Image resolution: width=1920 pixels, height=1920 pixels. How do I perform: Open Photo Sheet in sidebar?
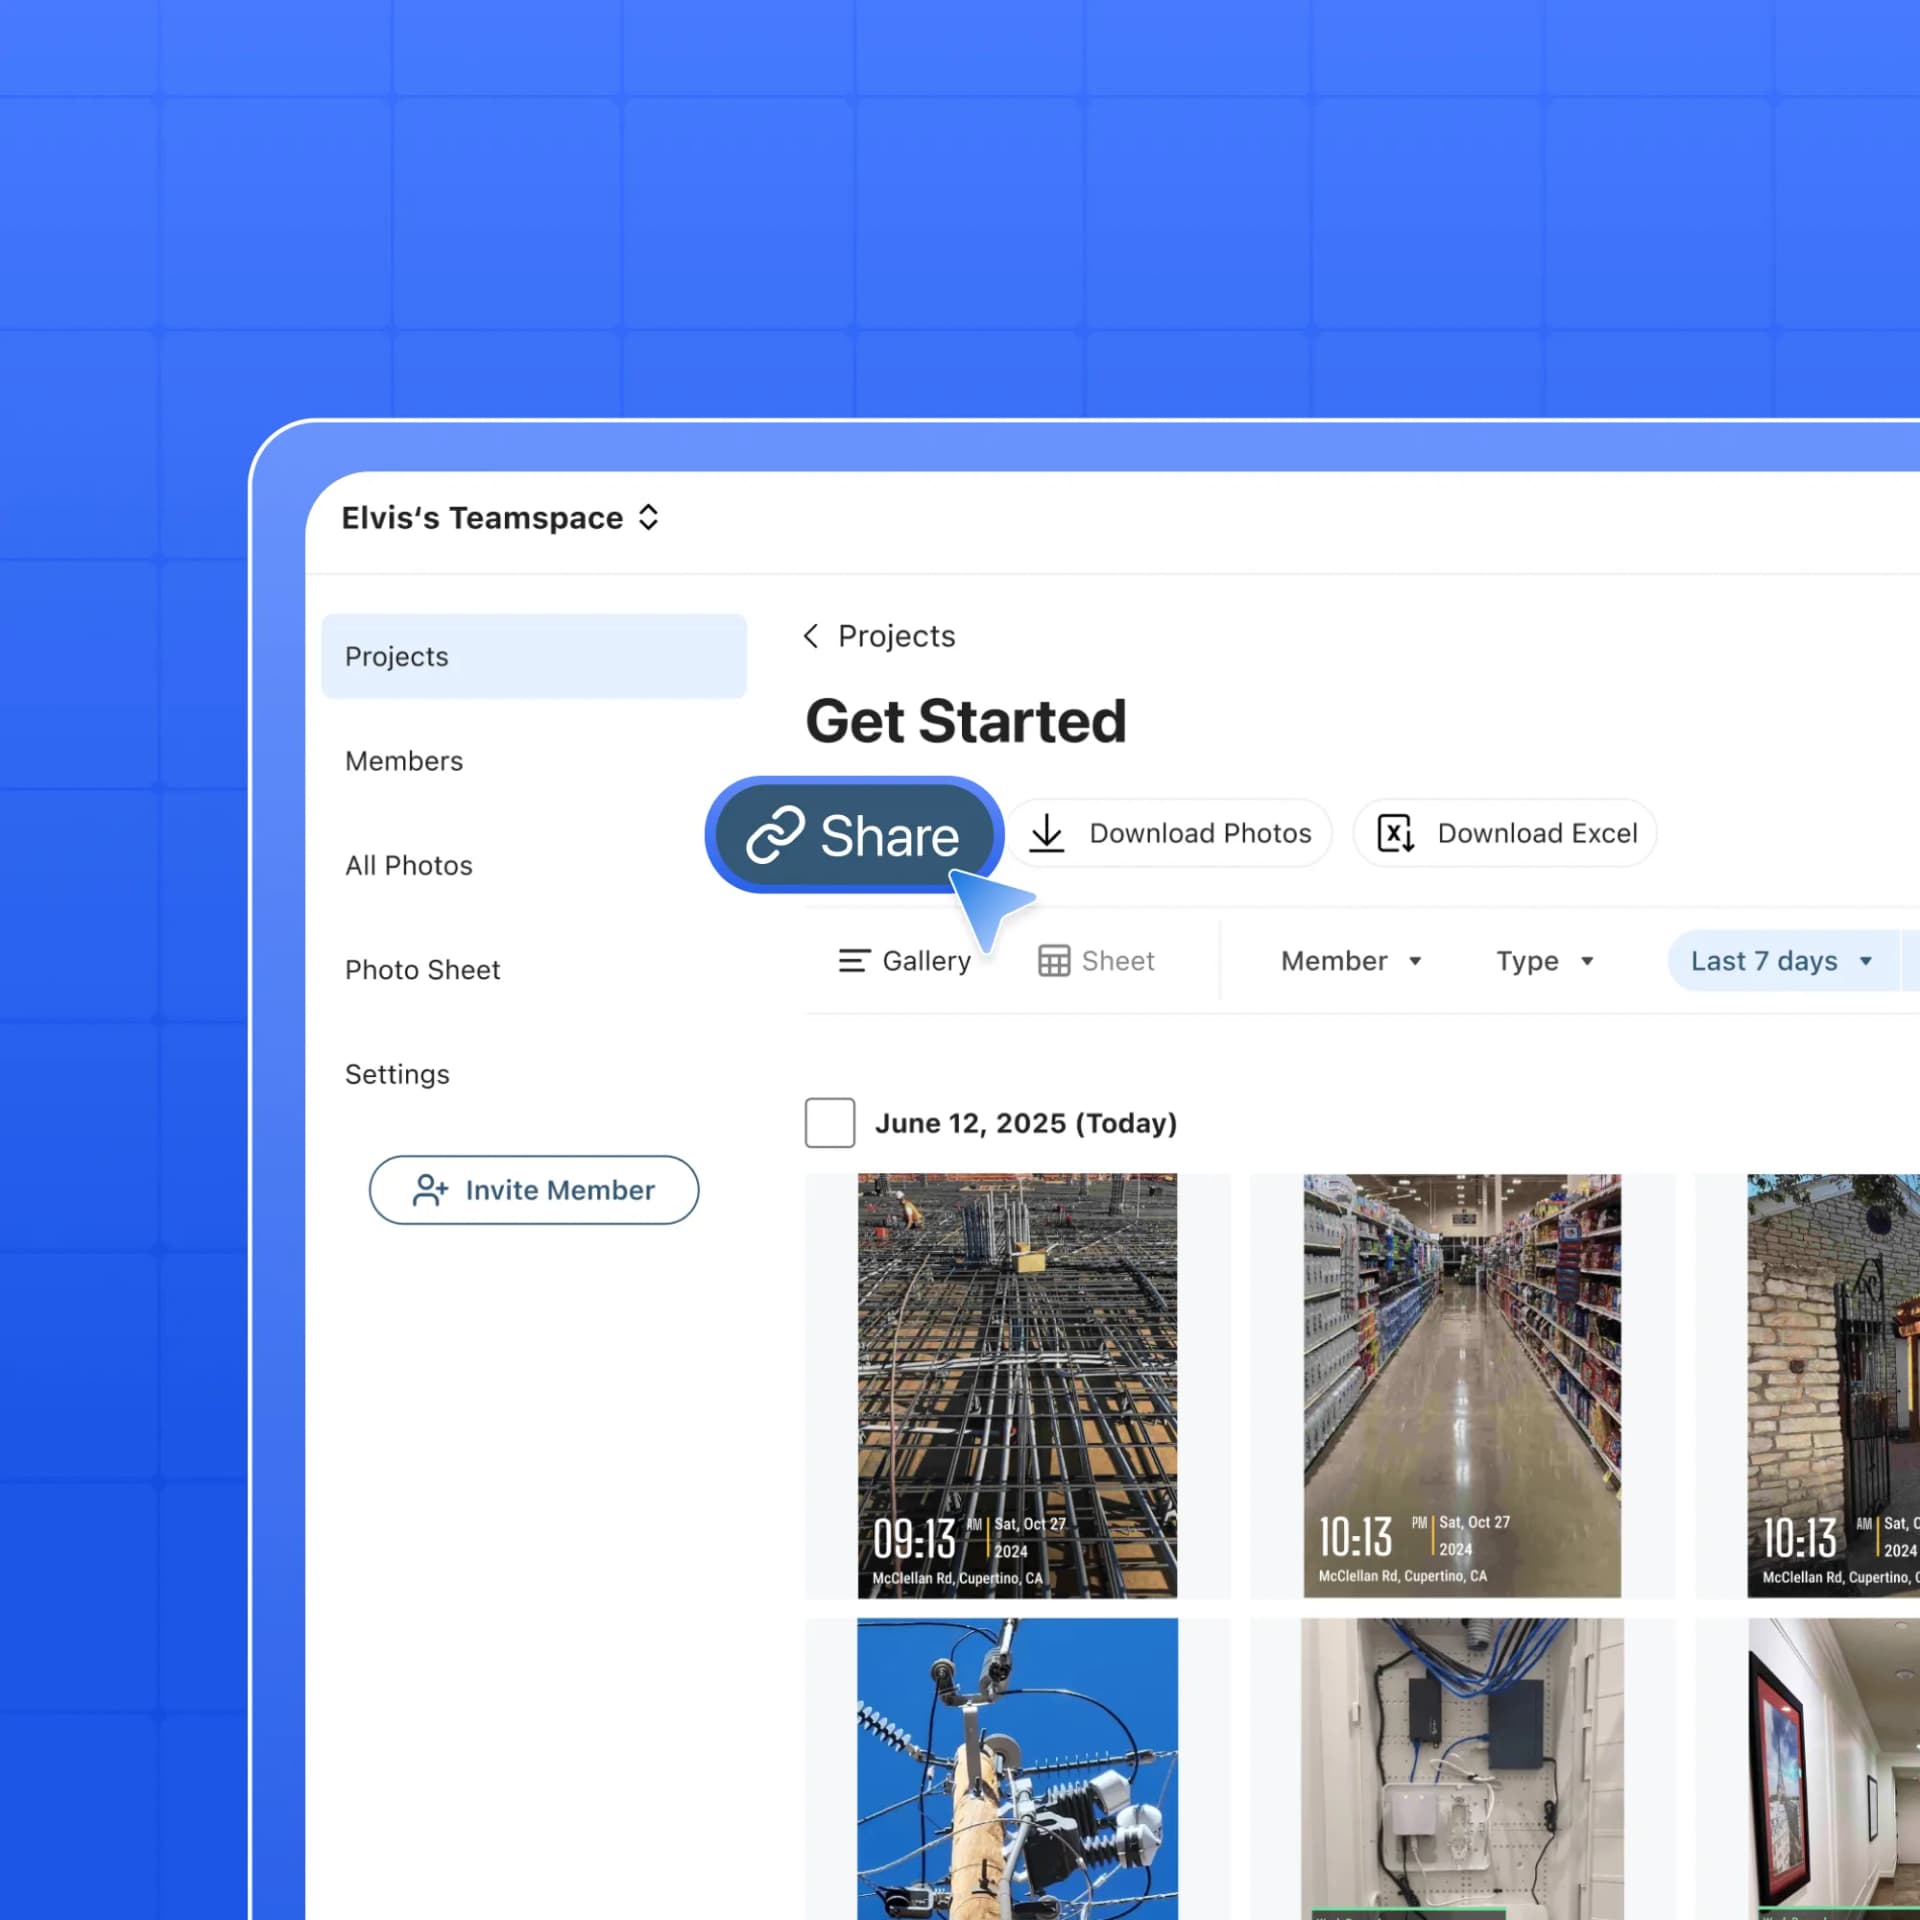pos(422,970)
